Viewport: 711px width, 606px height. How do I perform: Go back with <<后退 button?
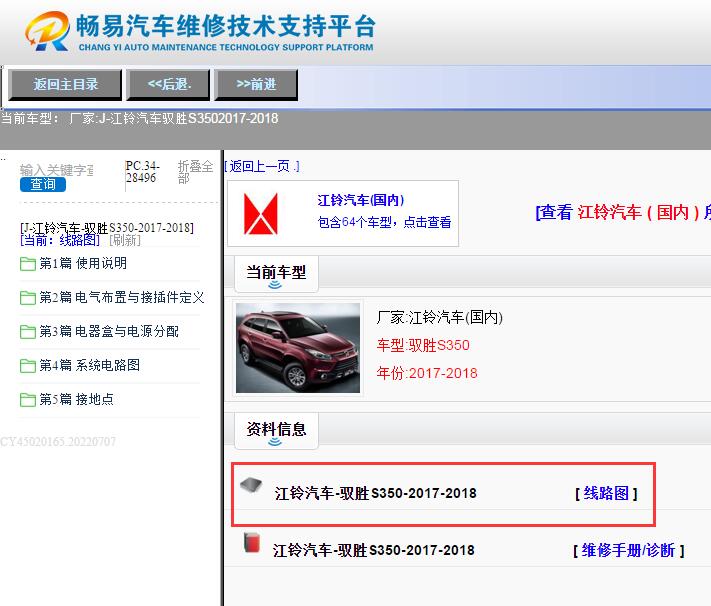click(168, 84)
